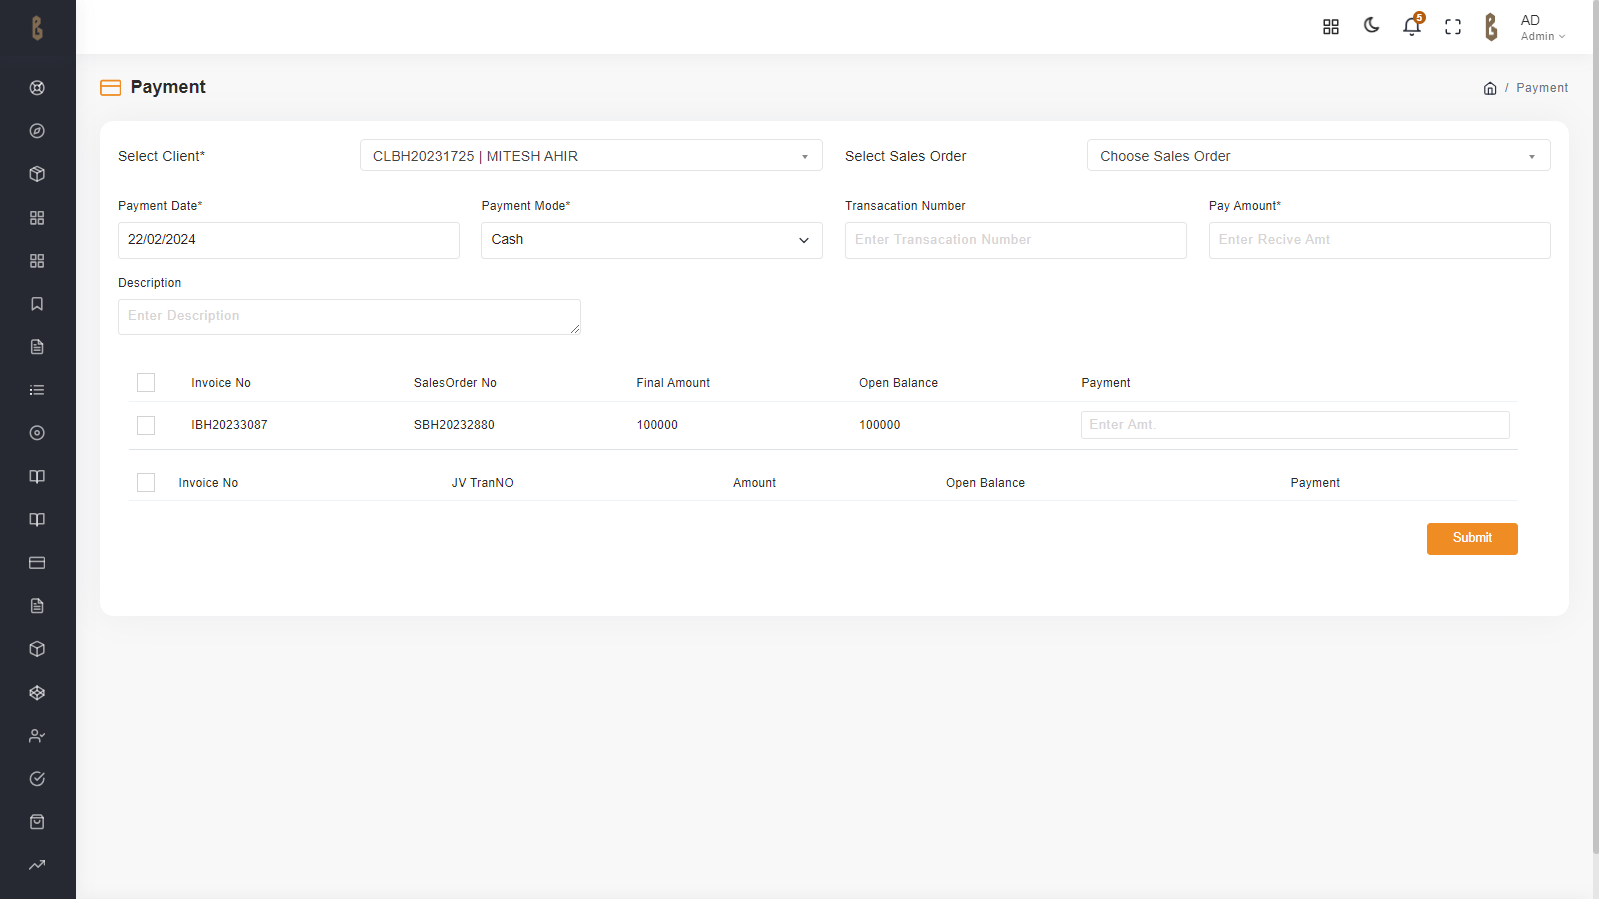The image size is (1599, 899).
Task: Click the sidebar box icon below the compass
Action: coord(37,174)
